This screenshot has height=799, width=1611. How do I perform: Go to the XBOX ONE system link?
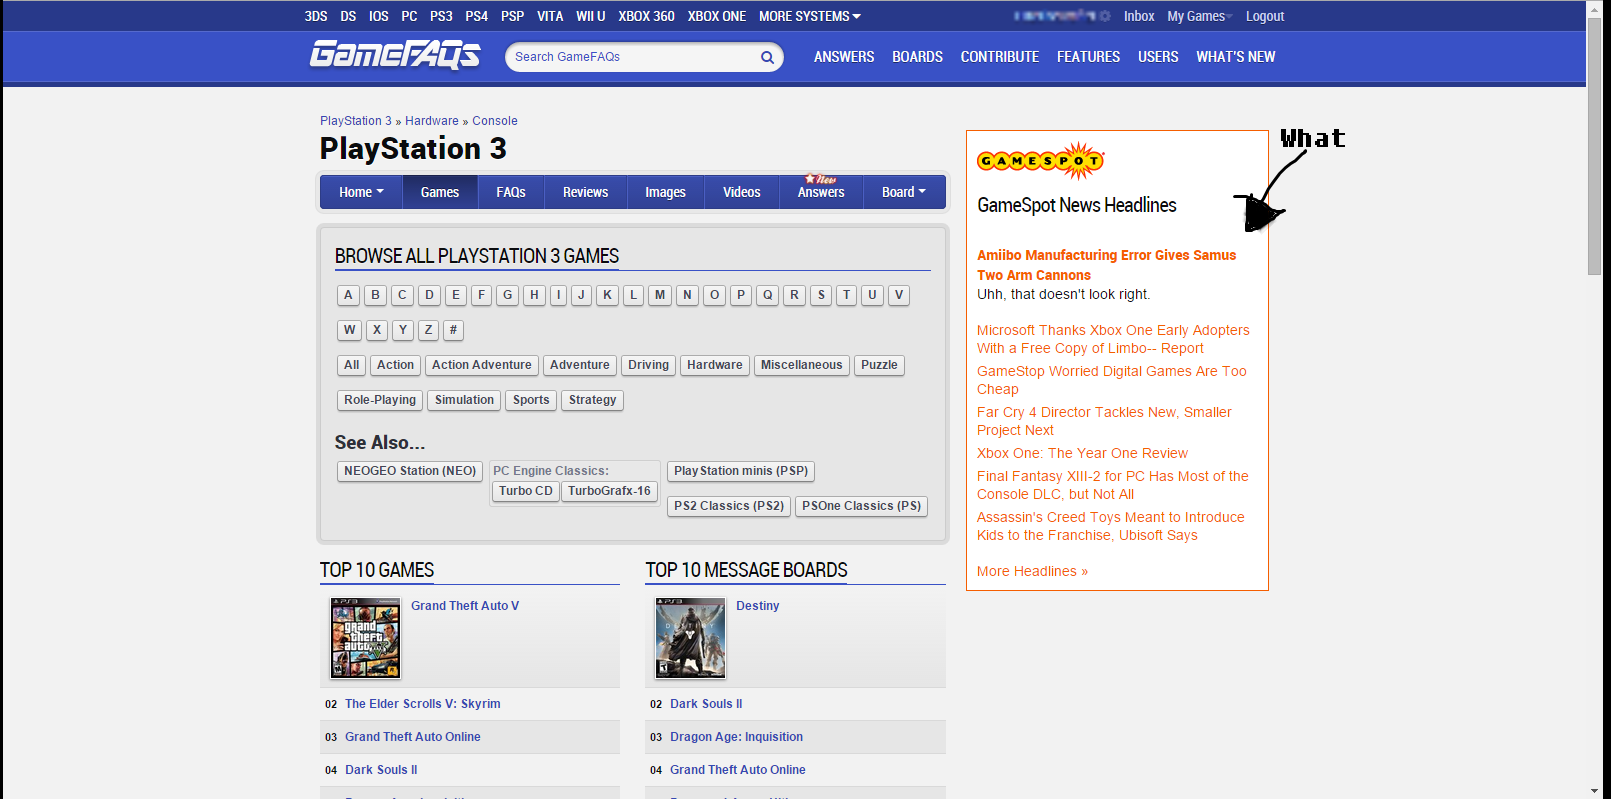[x=717, y=16]
